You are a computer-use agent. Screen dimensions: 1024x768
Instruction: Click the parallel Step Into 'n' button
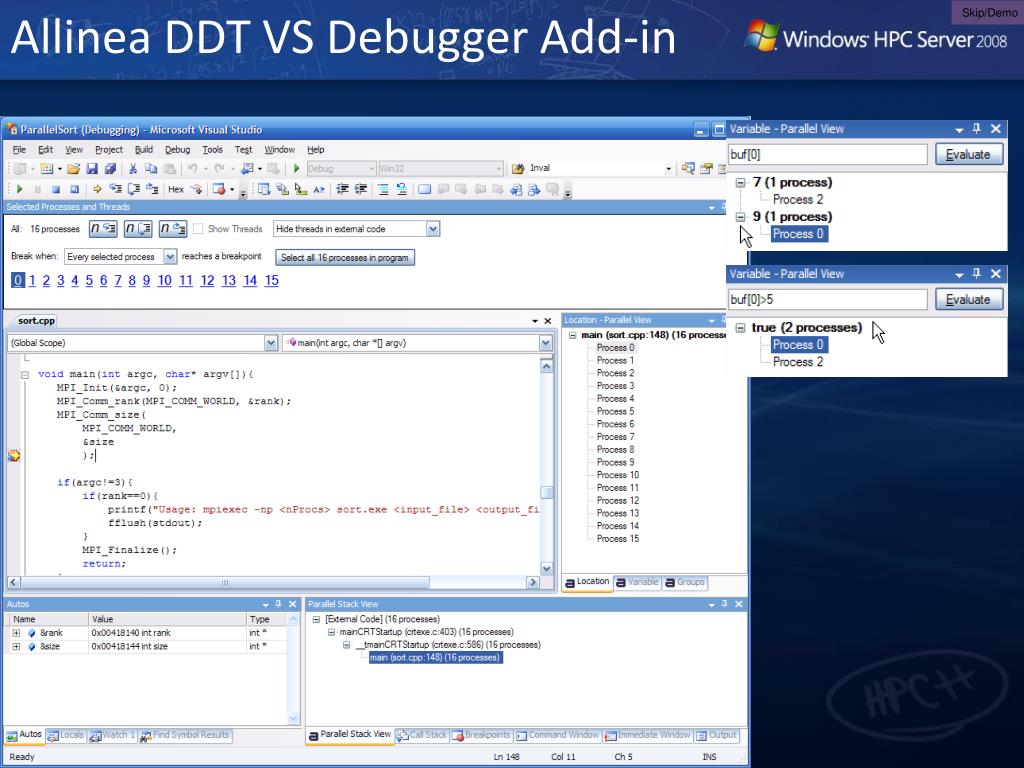103,229
